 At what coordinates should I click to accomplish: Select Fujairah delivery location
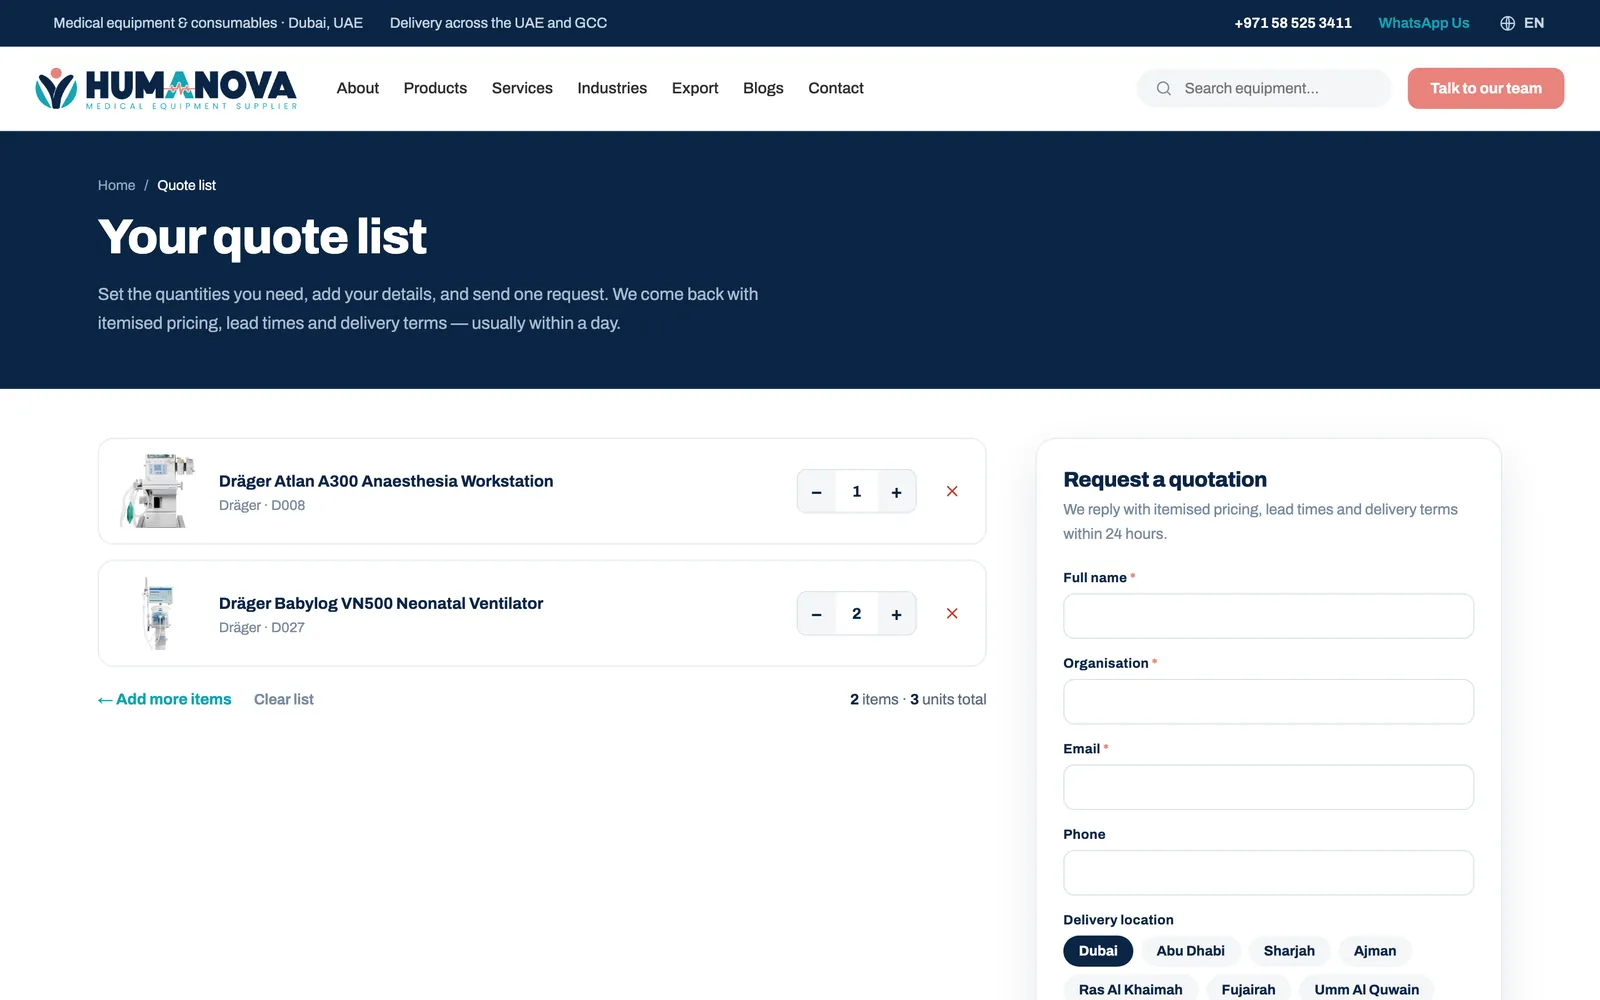(1248, 989)
